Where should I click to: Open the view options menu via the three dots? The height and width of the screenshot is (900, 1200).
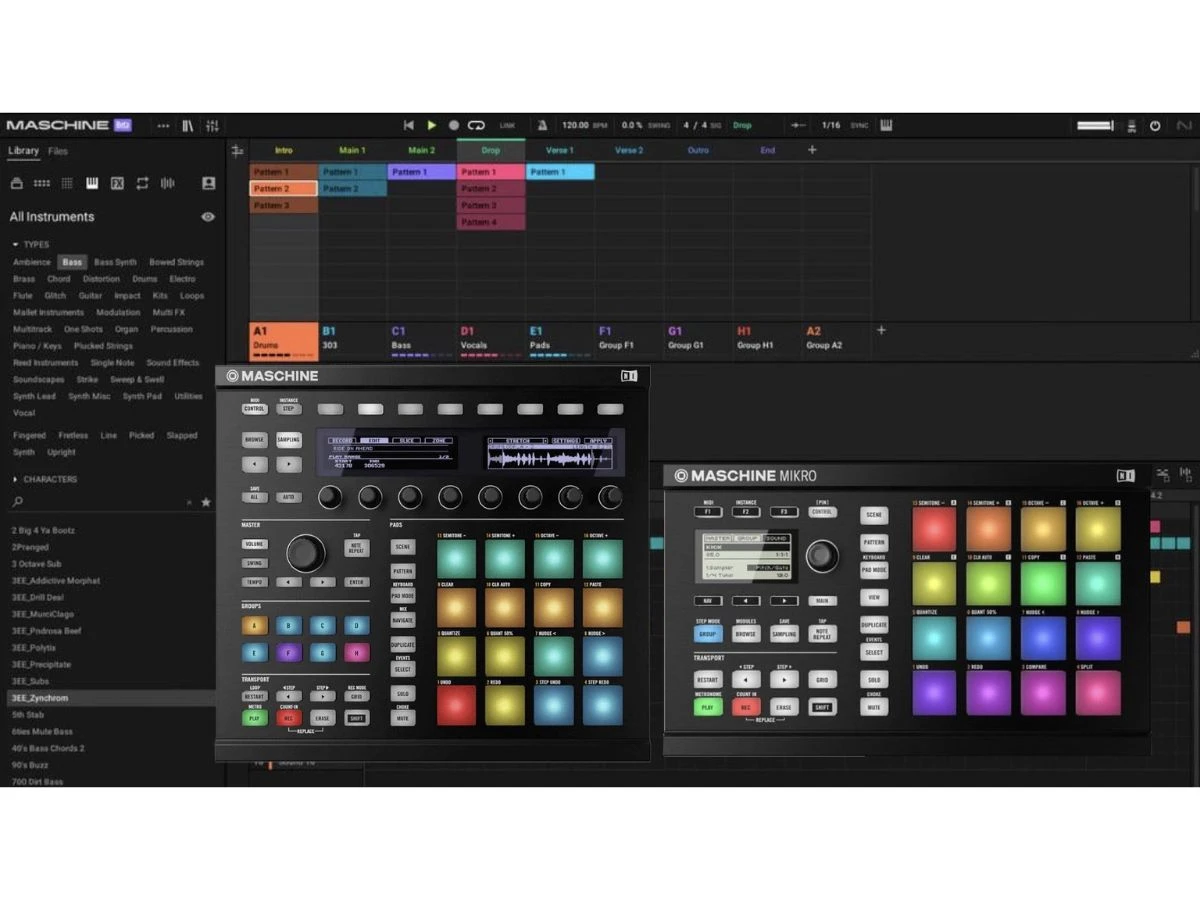[163, 125]
